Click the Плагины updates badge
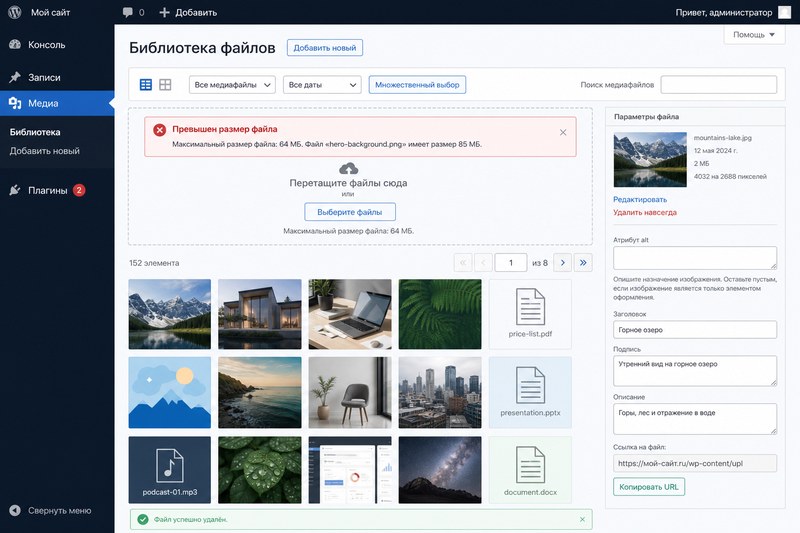 click(x=79, y=190)
